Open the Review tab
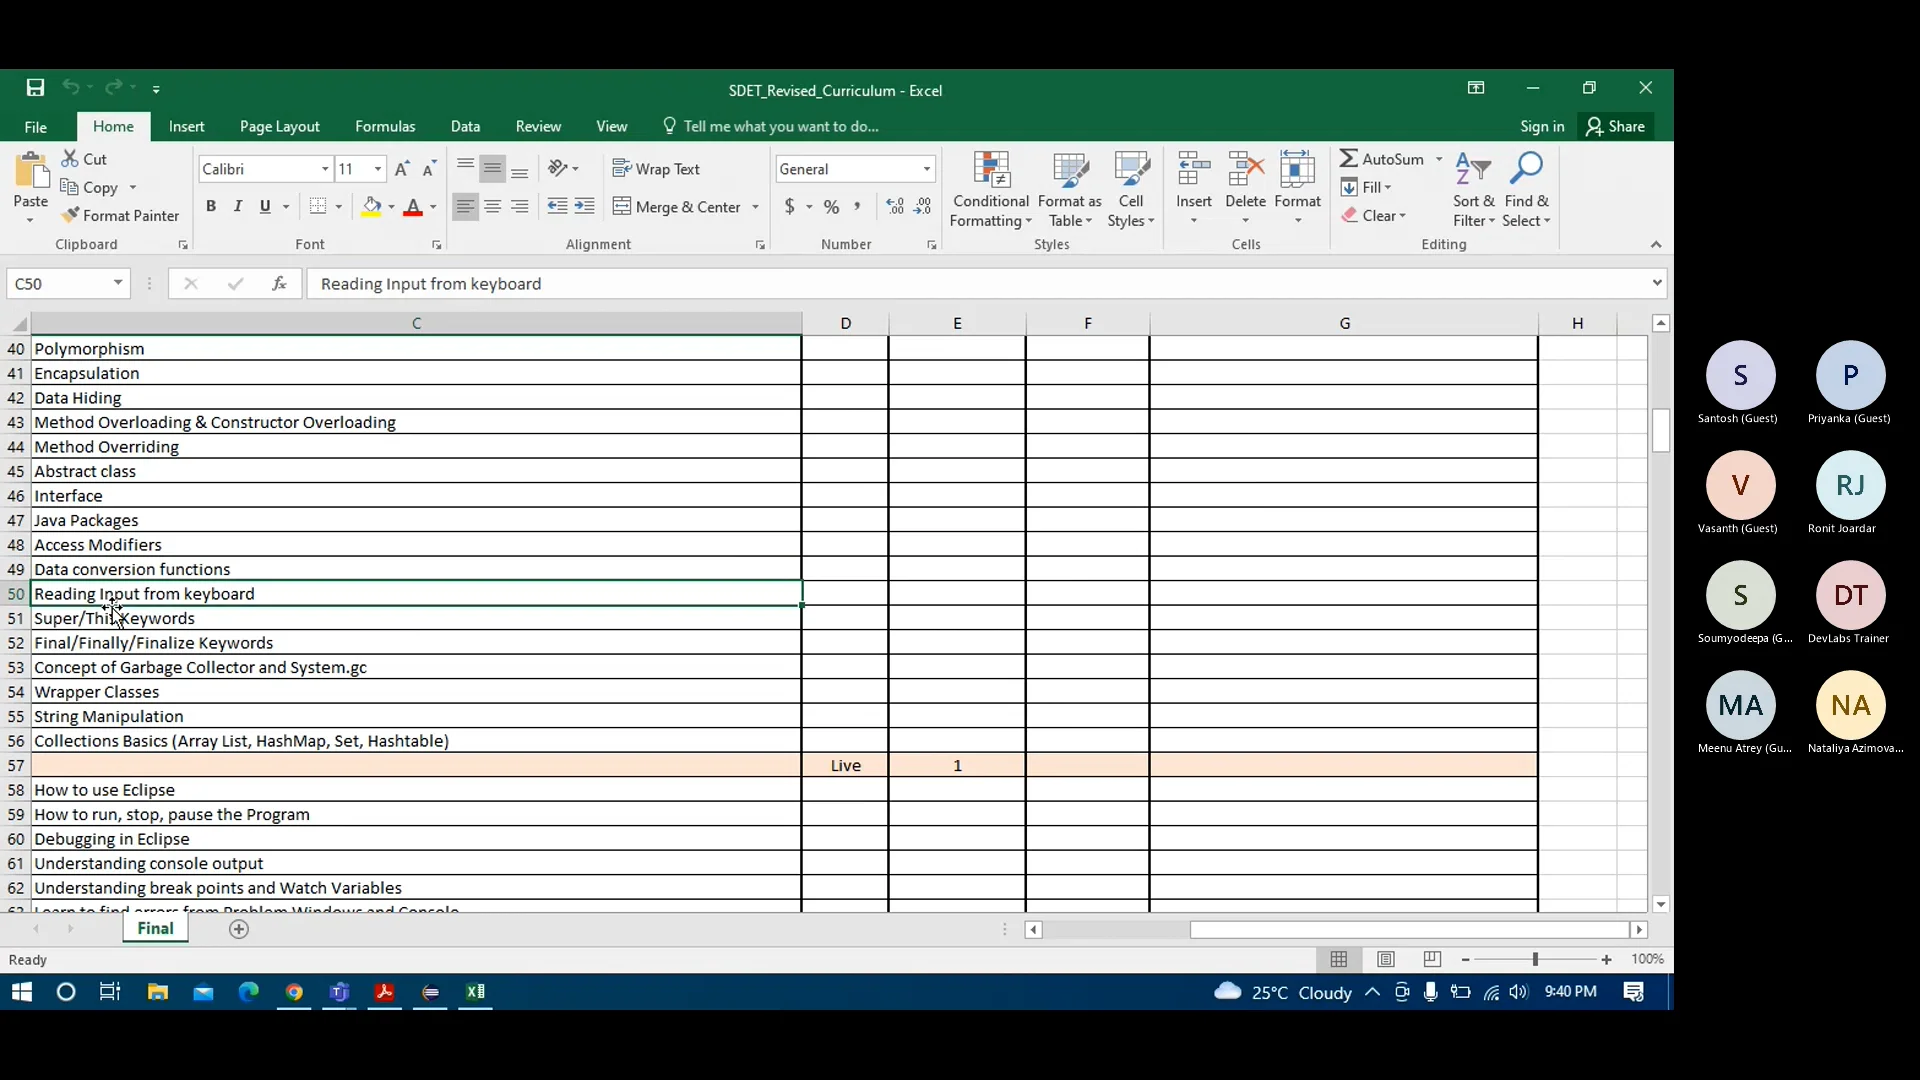Viewport: 1920px width, 1080px height. (538, 126)
